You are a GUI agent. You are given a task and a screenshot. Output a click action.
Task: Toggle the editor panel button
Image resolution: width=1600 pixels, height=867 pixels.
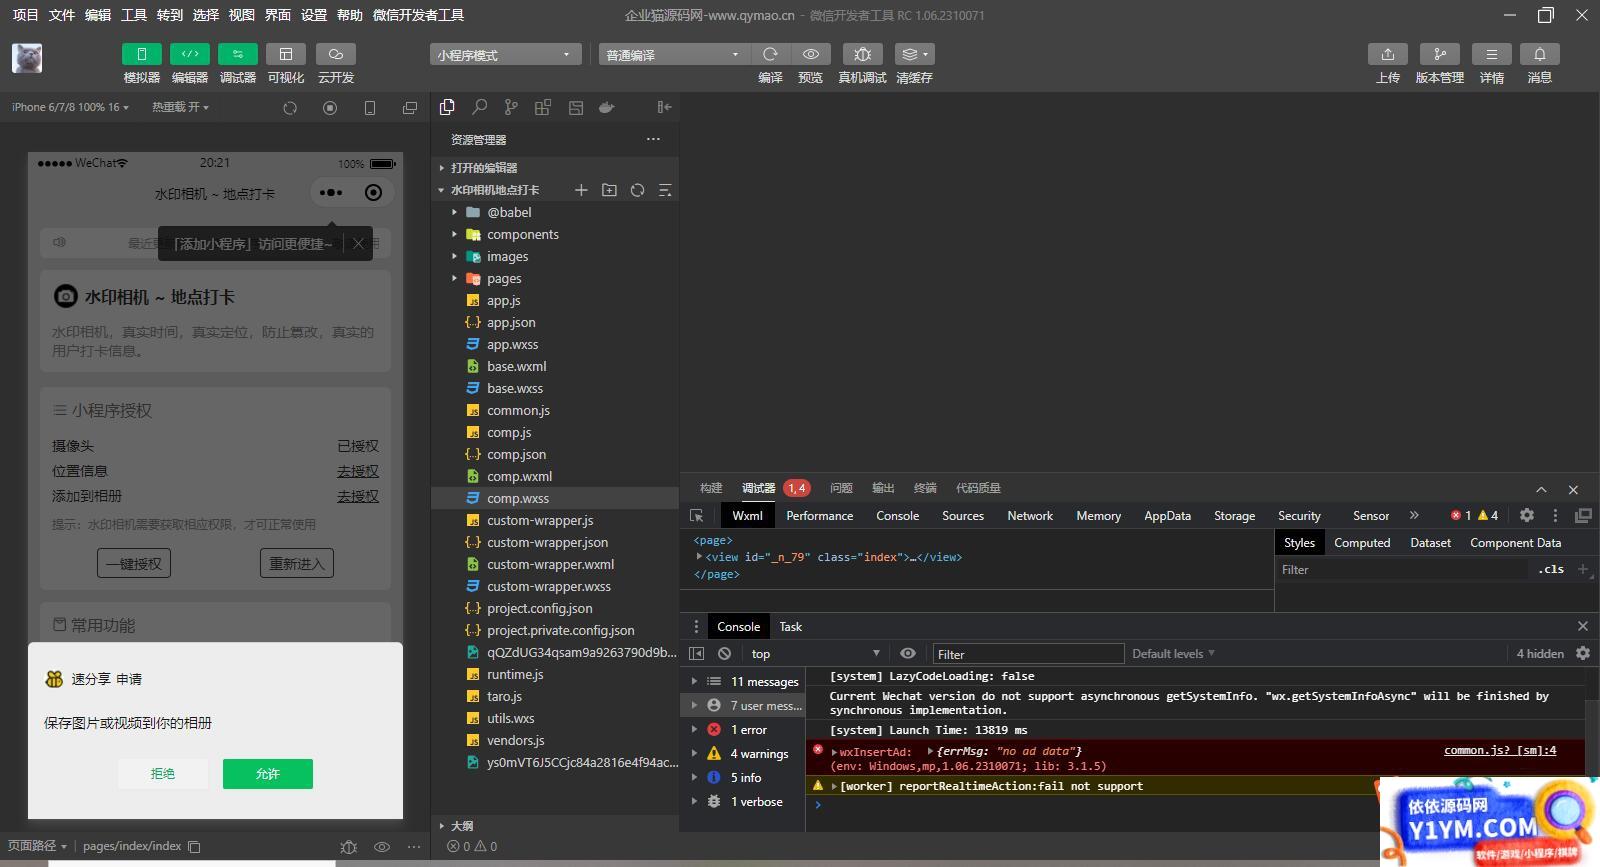(189, 54)
